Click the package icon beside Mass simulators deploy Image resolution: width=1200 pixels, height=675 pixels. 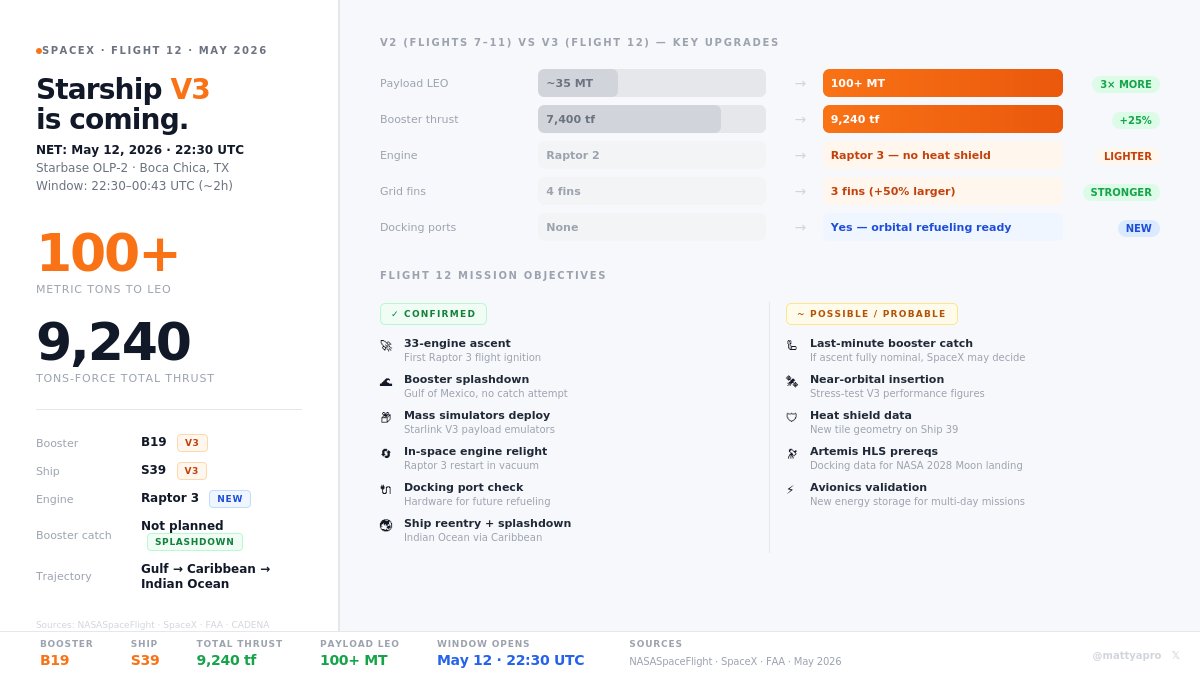point(386,417)
